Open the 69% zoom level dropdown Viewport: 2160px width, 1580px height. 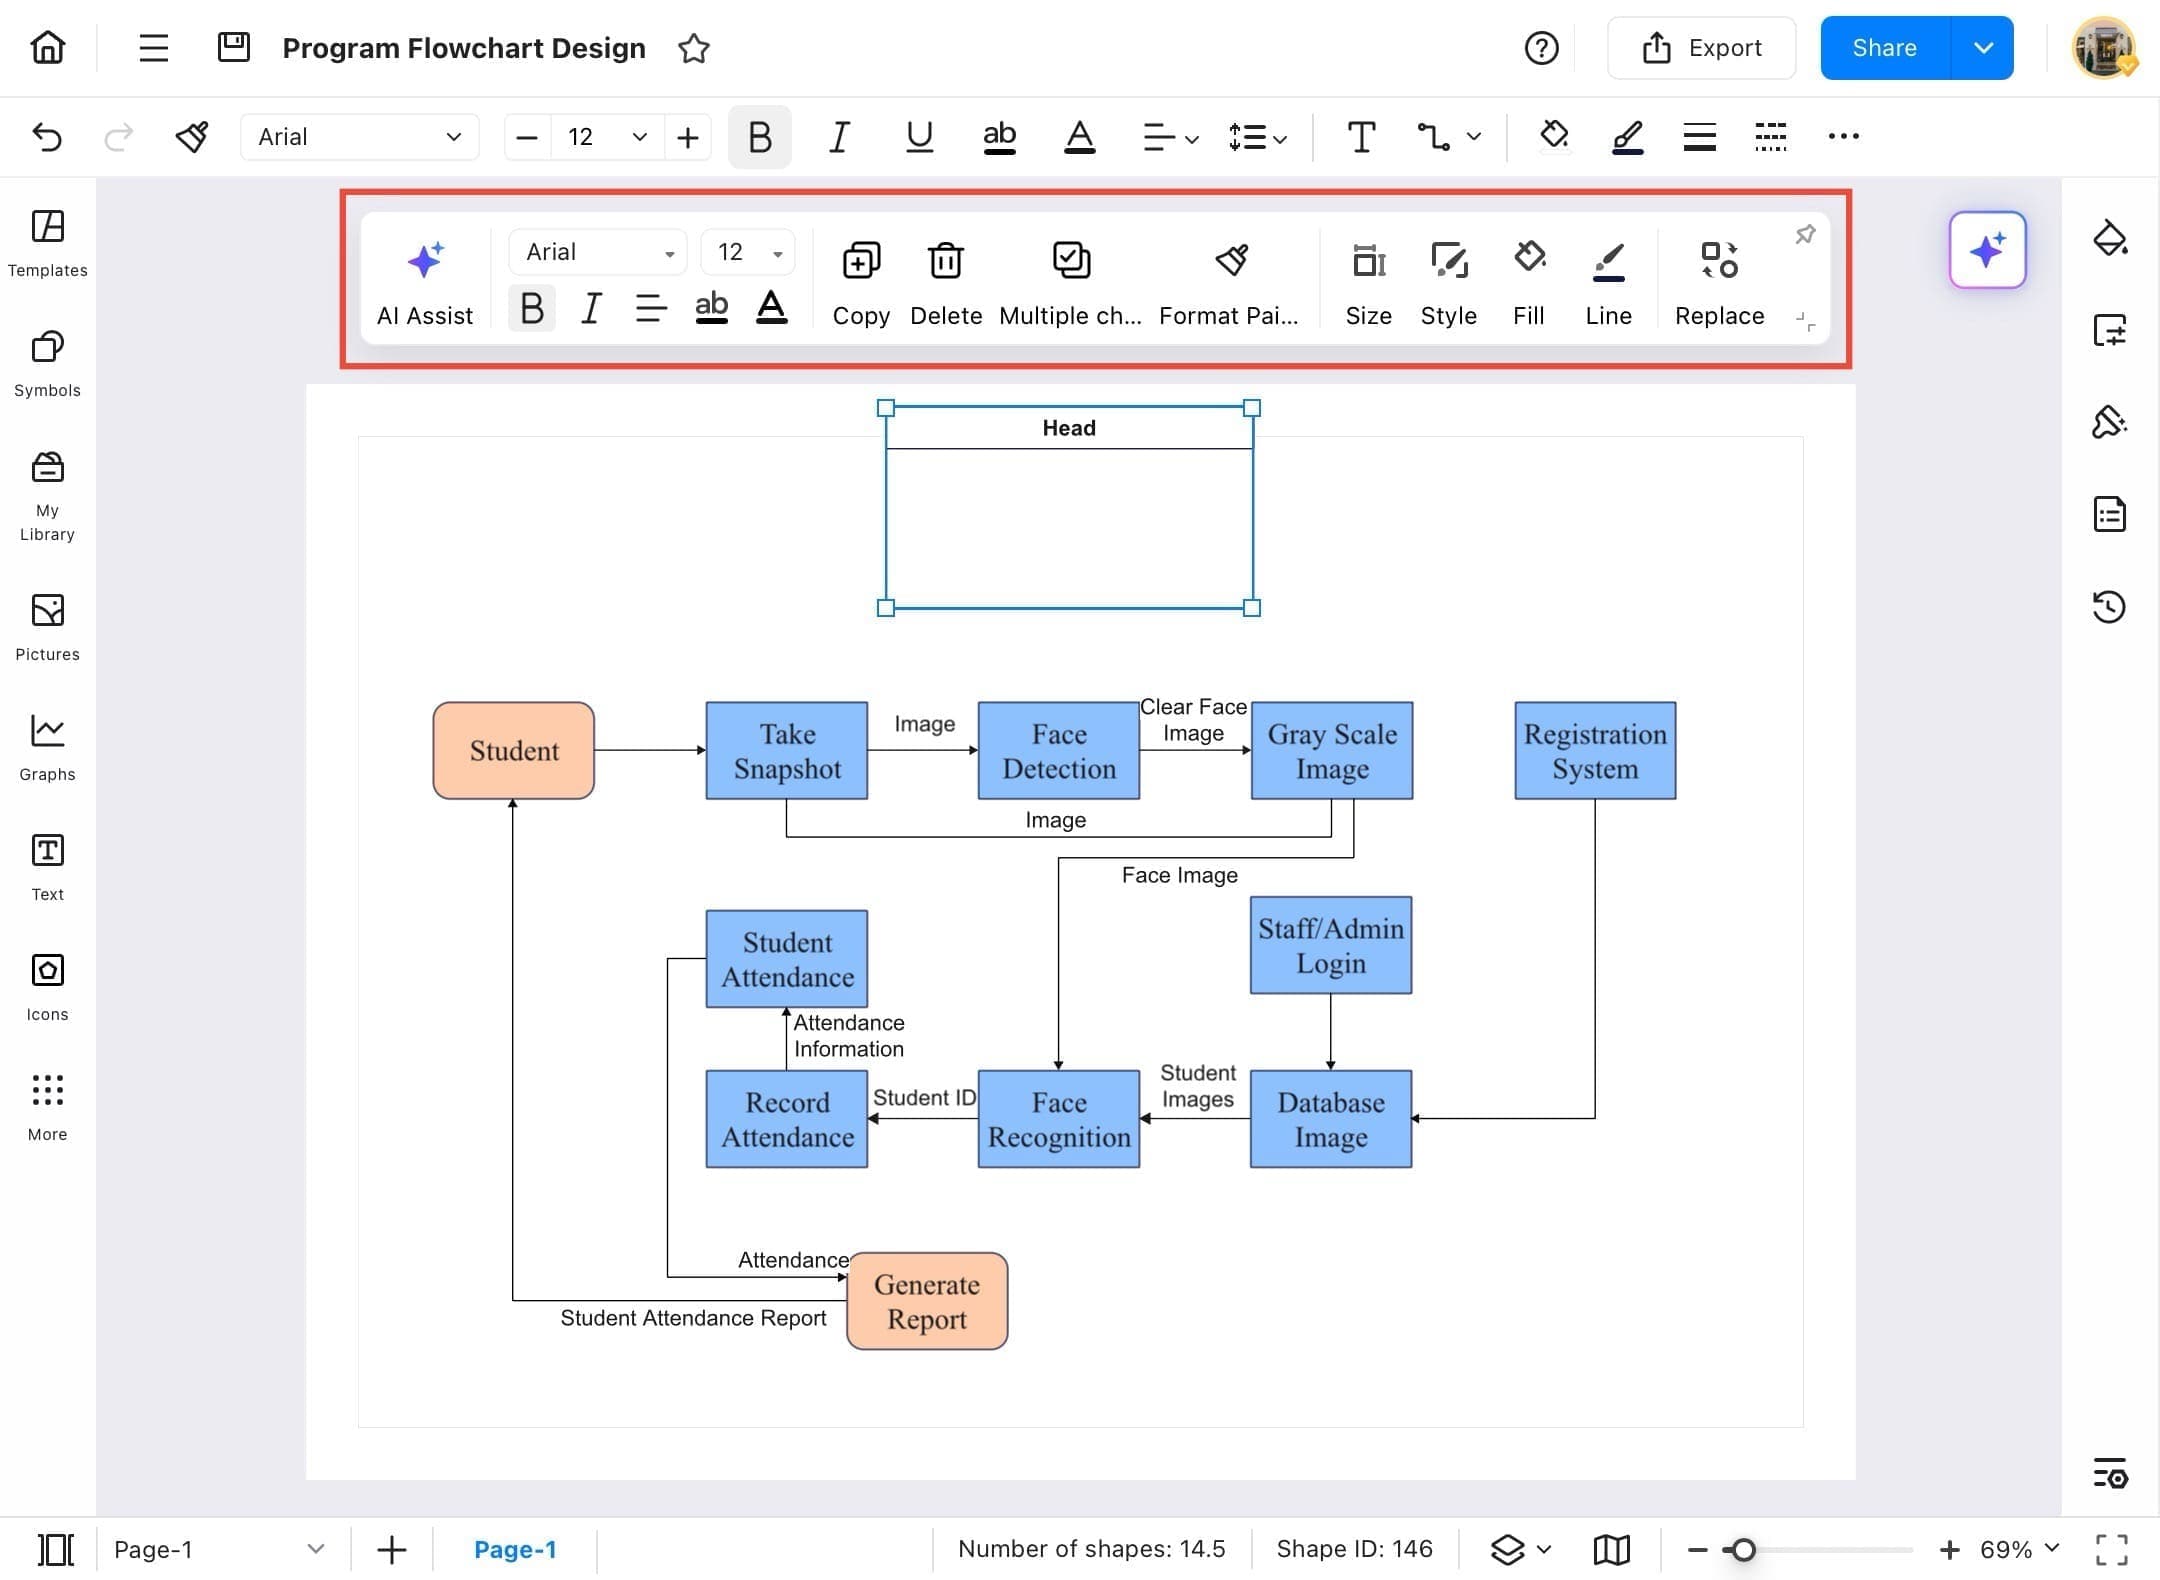pyautogui.click(x=2012, y=1549)
